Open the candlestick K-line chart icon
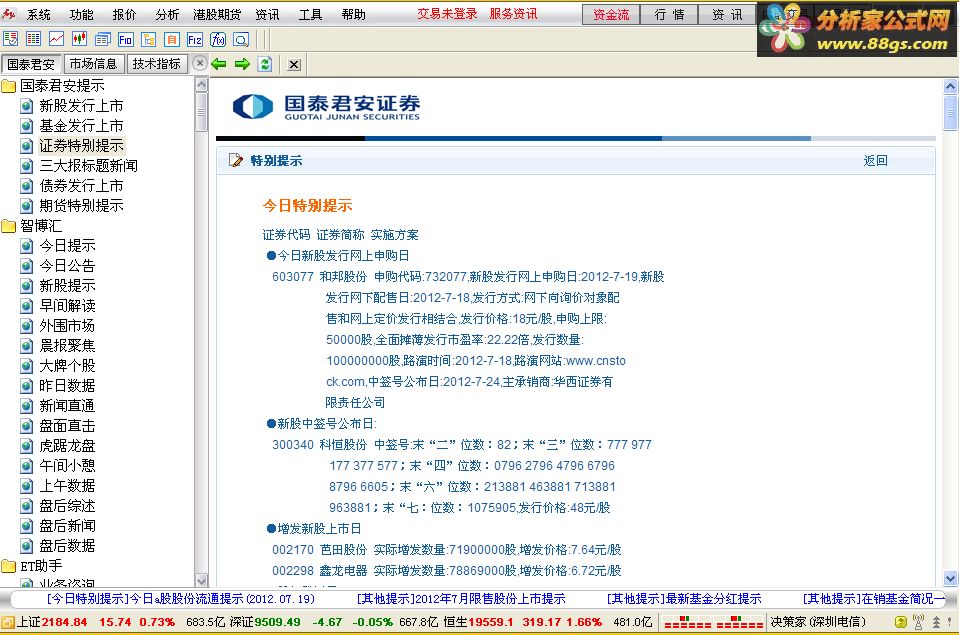The width and height of the screenshot is (959, 635). click(x=80, y=39)
